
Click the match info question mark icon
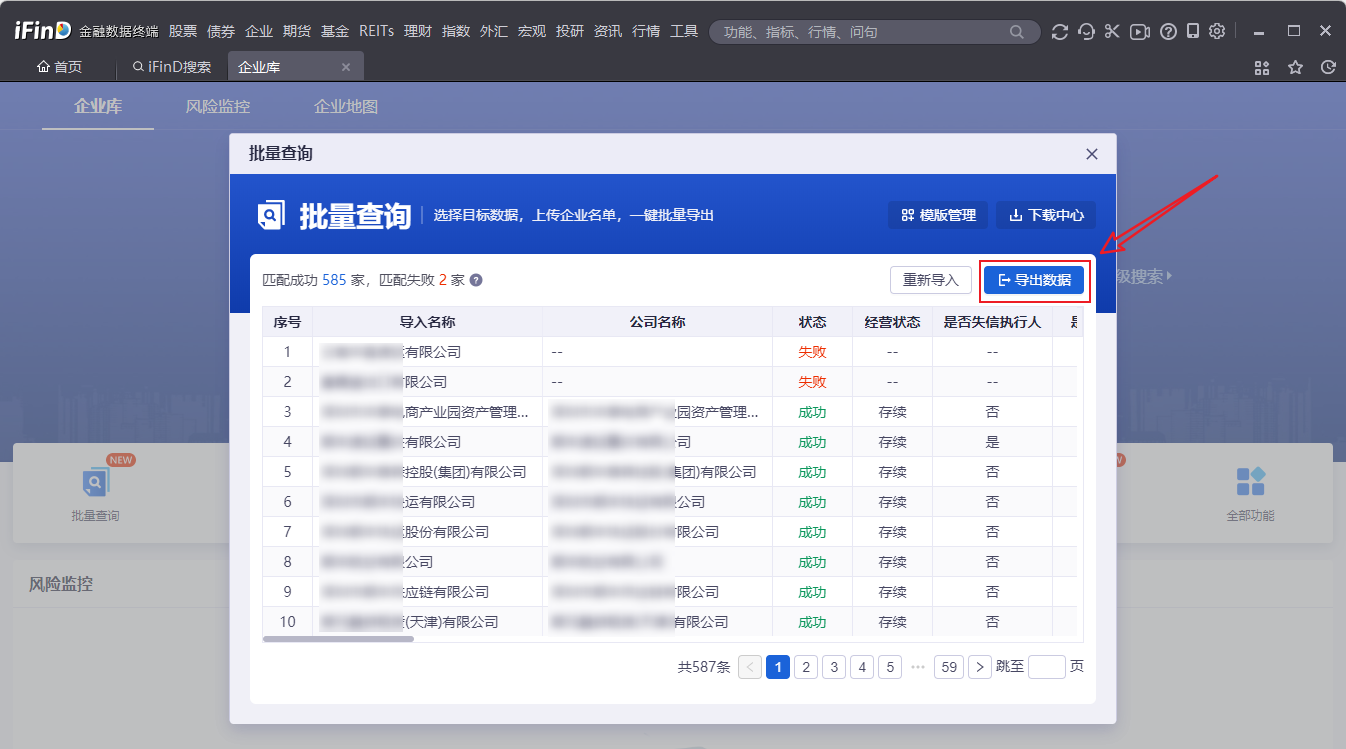click(x=476, y=281)
